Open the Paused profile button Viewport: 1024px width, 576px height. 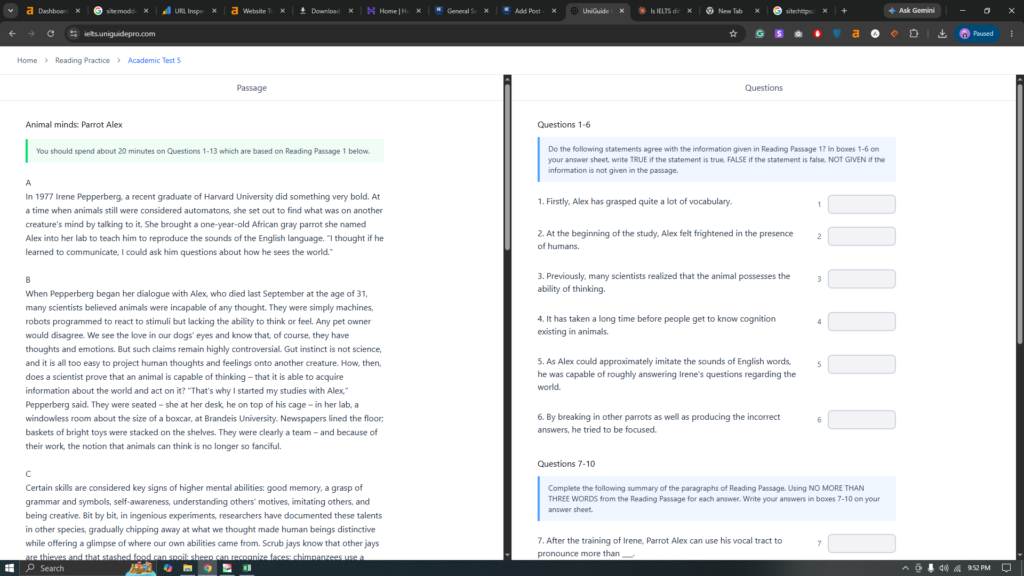pyautogui.click(x=977, y=33)
